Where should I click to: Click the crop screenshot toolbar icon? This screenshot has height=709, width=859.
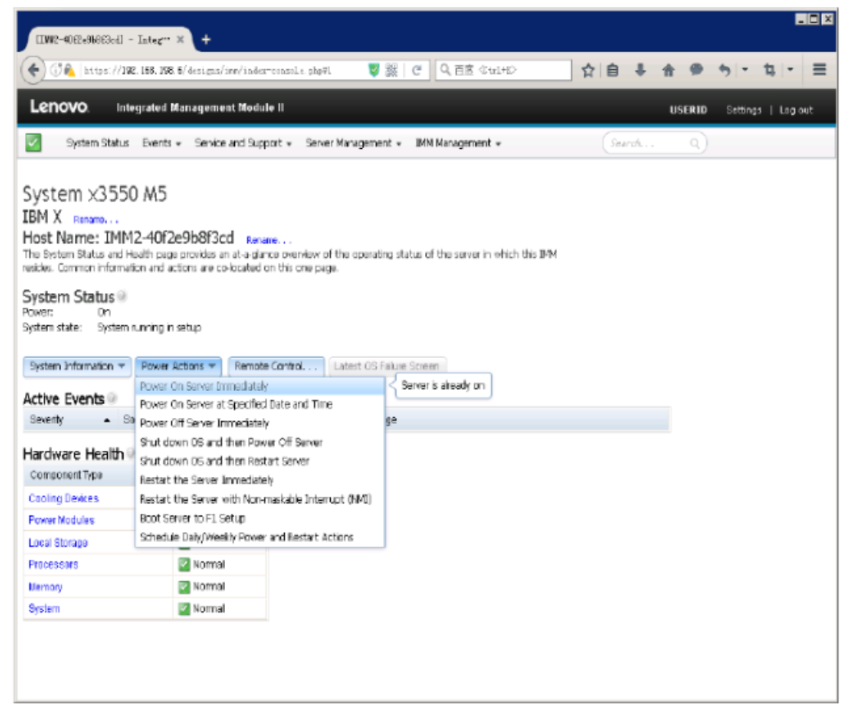[770, 70]
